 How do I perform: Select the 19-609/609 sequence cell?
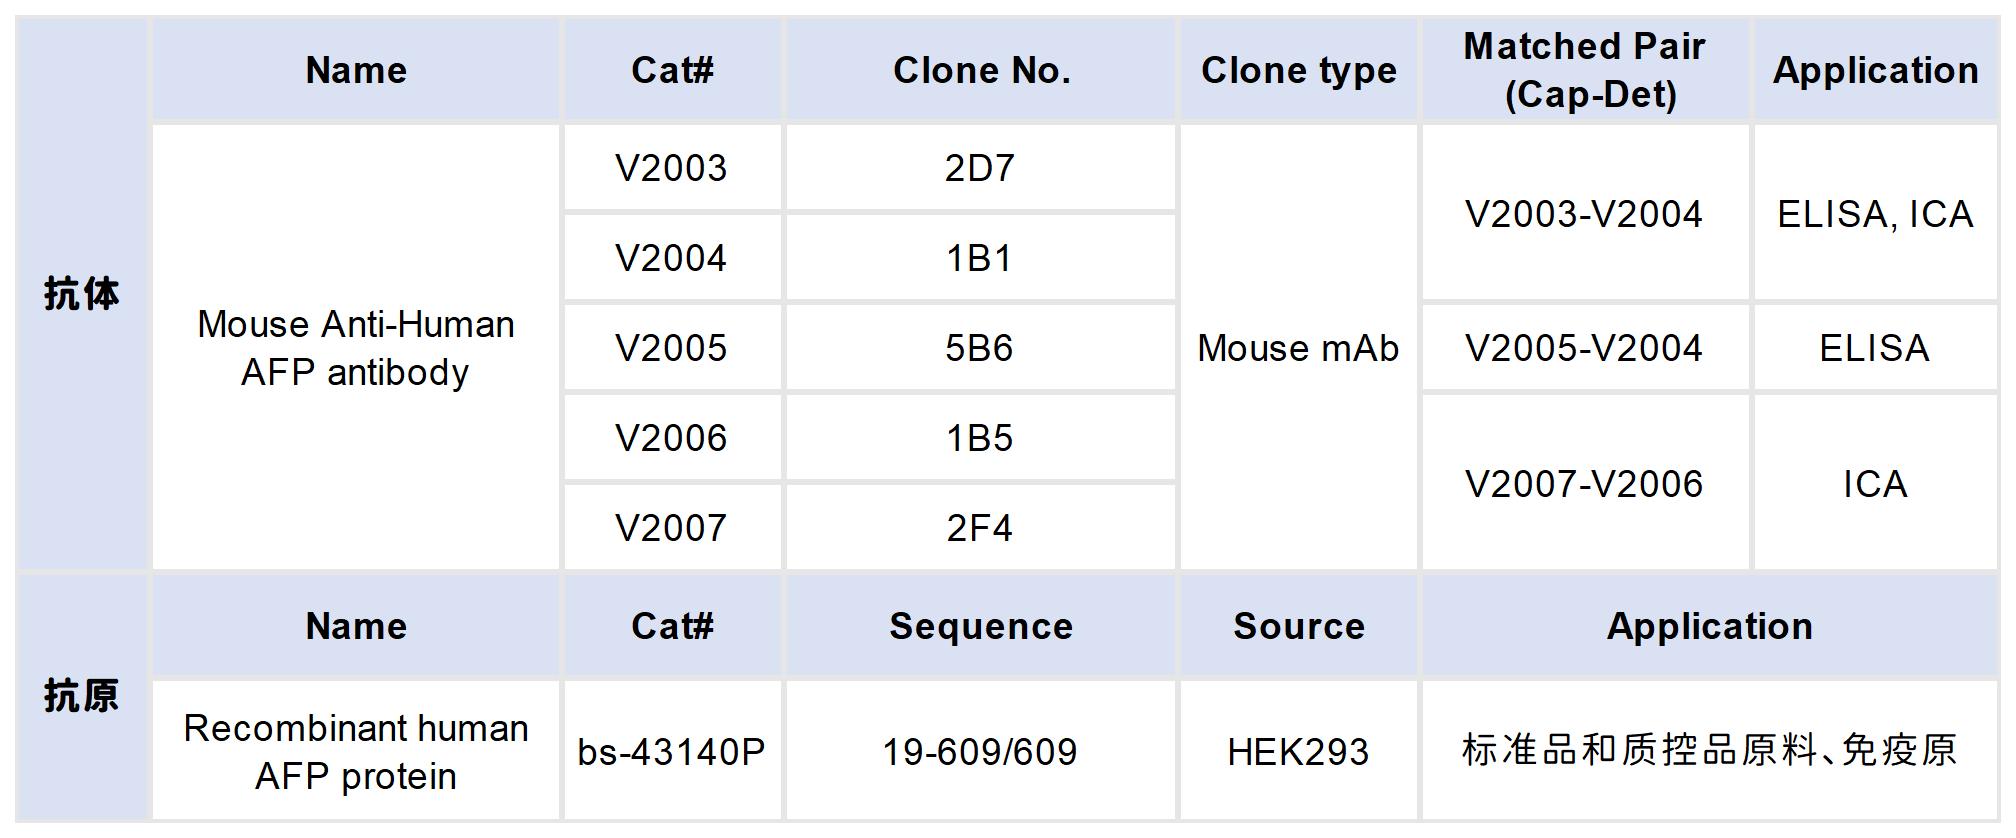[x=980, y=752]
